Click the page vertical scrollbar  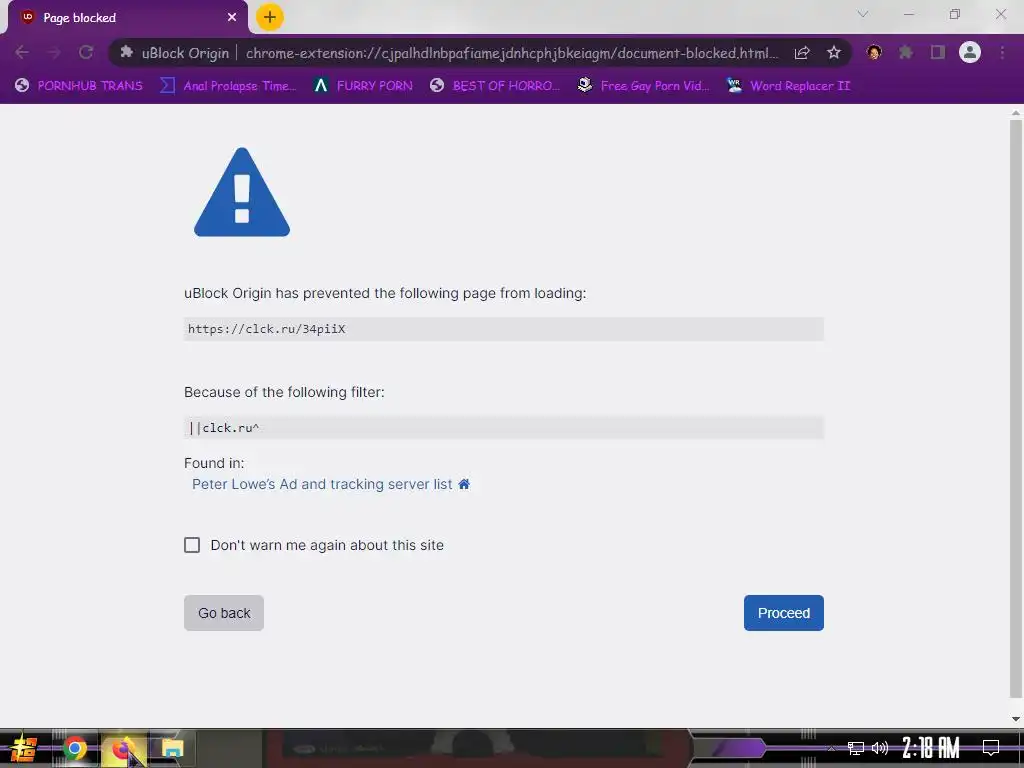1016,408
